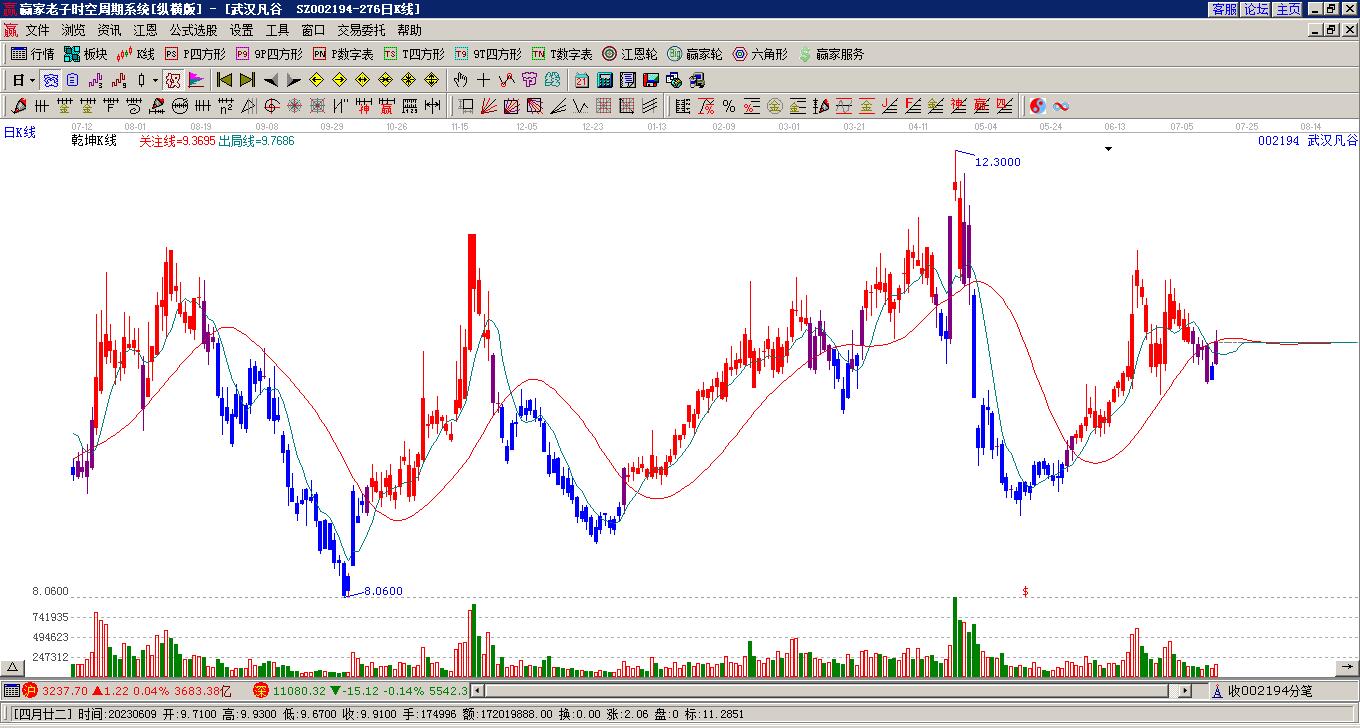The width and height of the screenshot is (1360, 728).
Task: Click the 日K线 label
Action: 20,132
